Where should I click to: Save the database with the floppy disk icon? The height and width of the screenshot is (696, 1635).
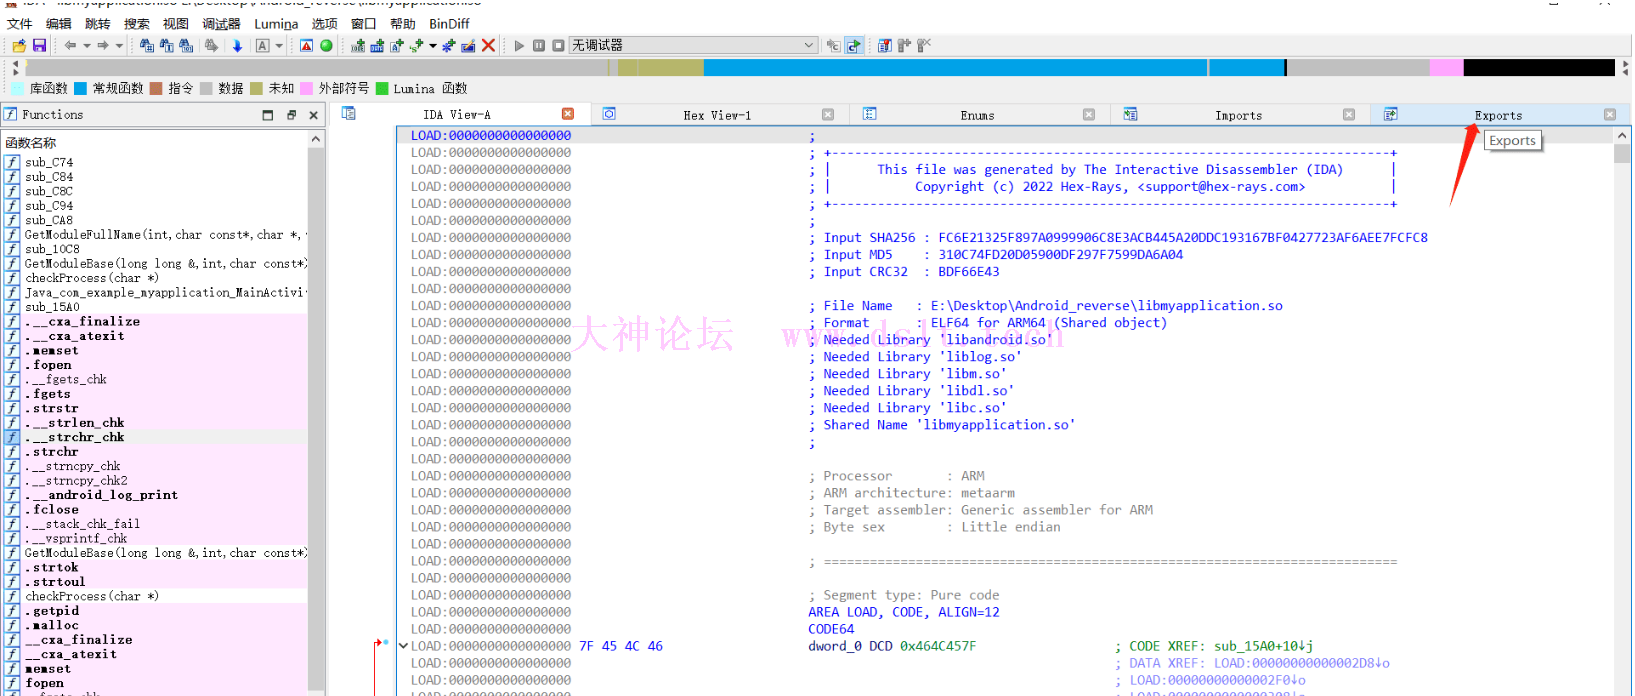coord(39,46)
